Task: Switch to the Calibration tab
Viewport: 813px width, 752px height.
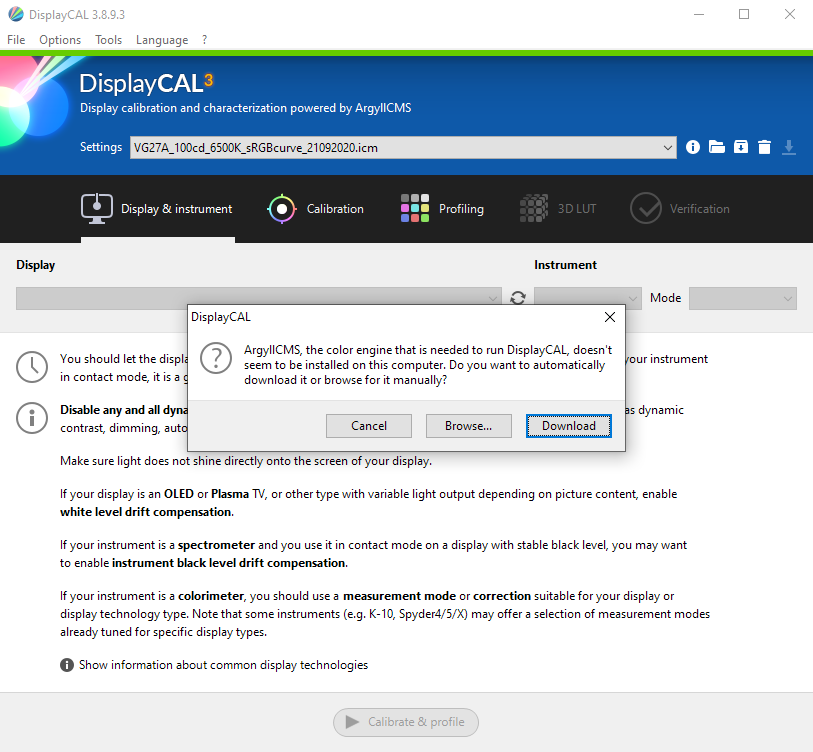Action: 315,208
